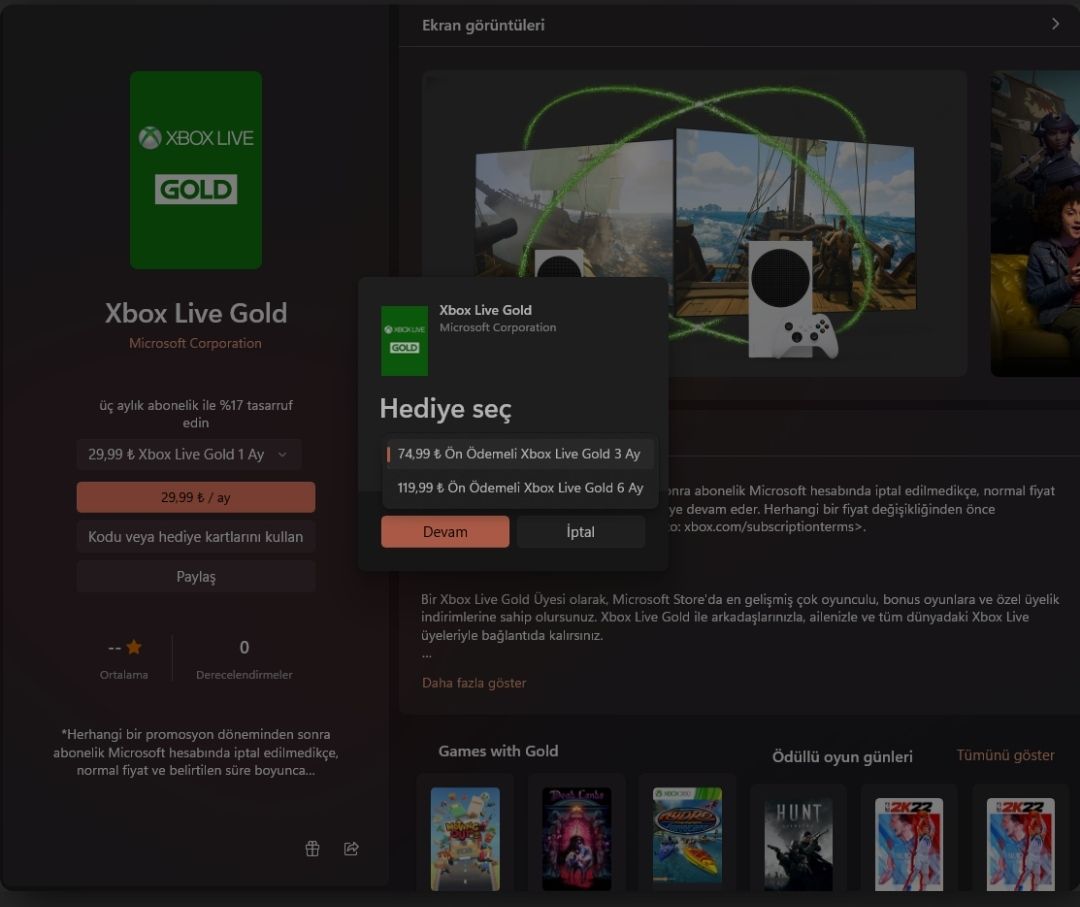
Task: Open the second screenshot with the pirate character
Action: [x=1035, y=222]
